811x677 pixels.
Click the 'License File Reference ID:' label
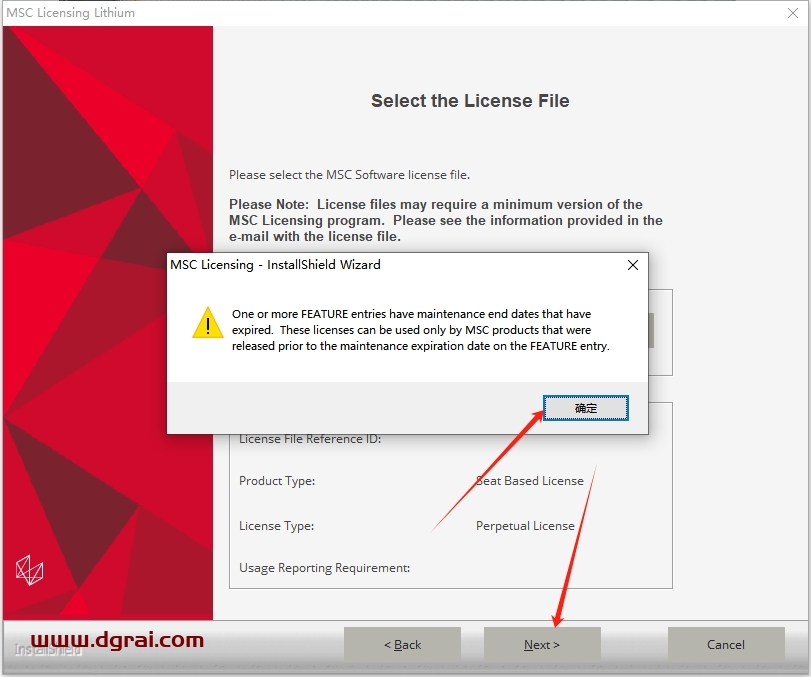tap(310, 439)
